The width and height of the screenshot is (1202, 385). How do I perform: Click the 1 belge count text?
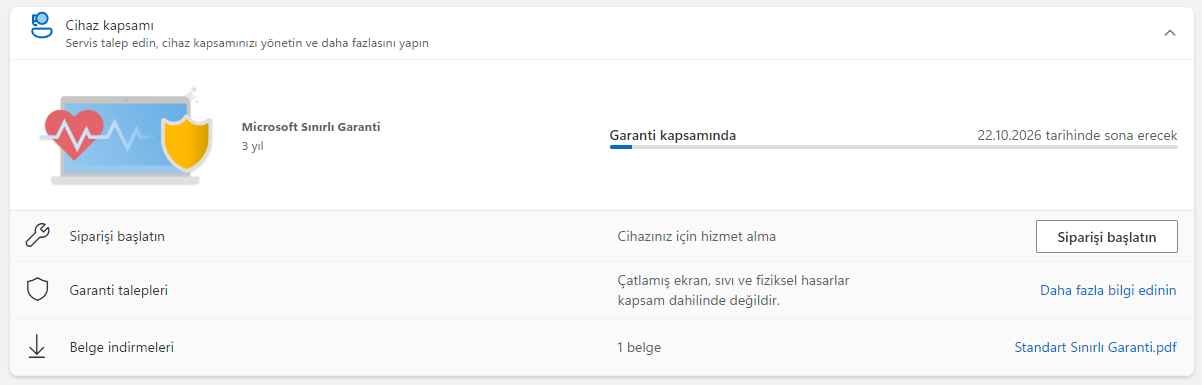coord(639,348)
